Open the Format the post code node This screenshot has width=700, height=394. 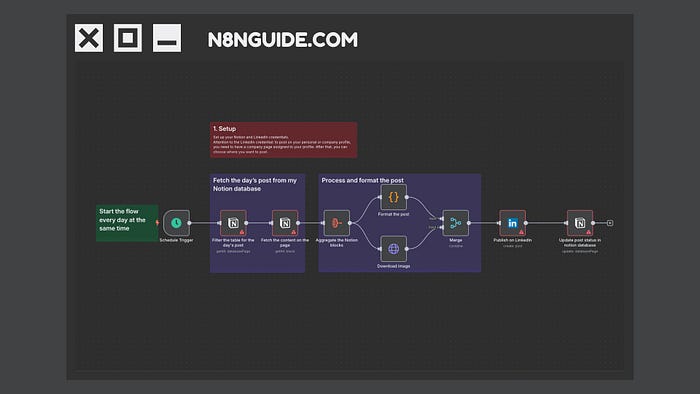coord(393,197)
